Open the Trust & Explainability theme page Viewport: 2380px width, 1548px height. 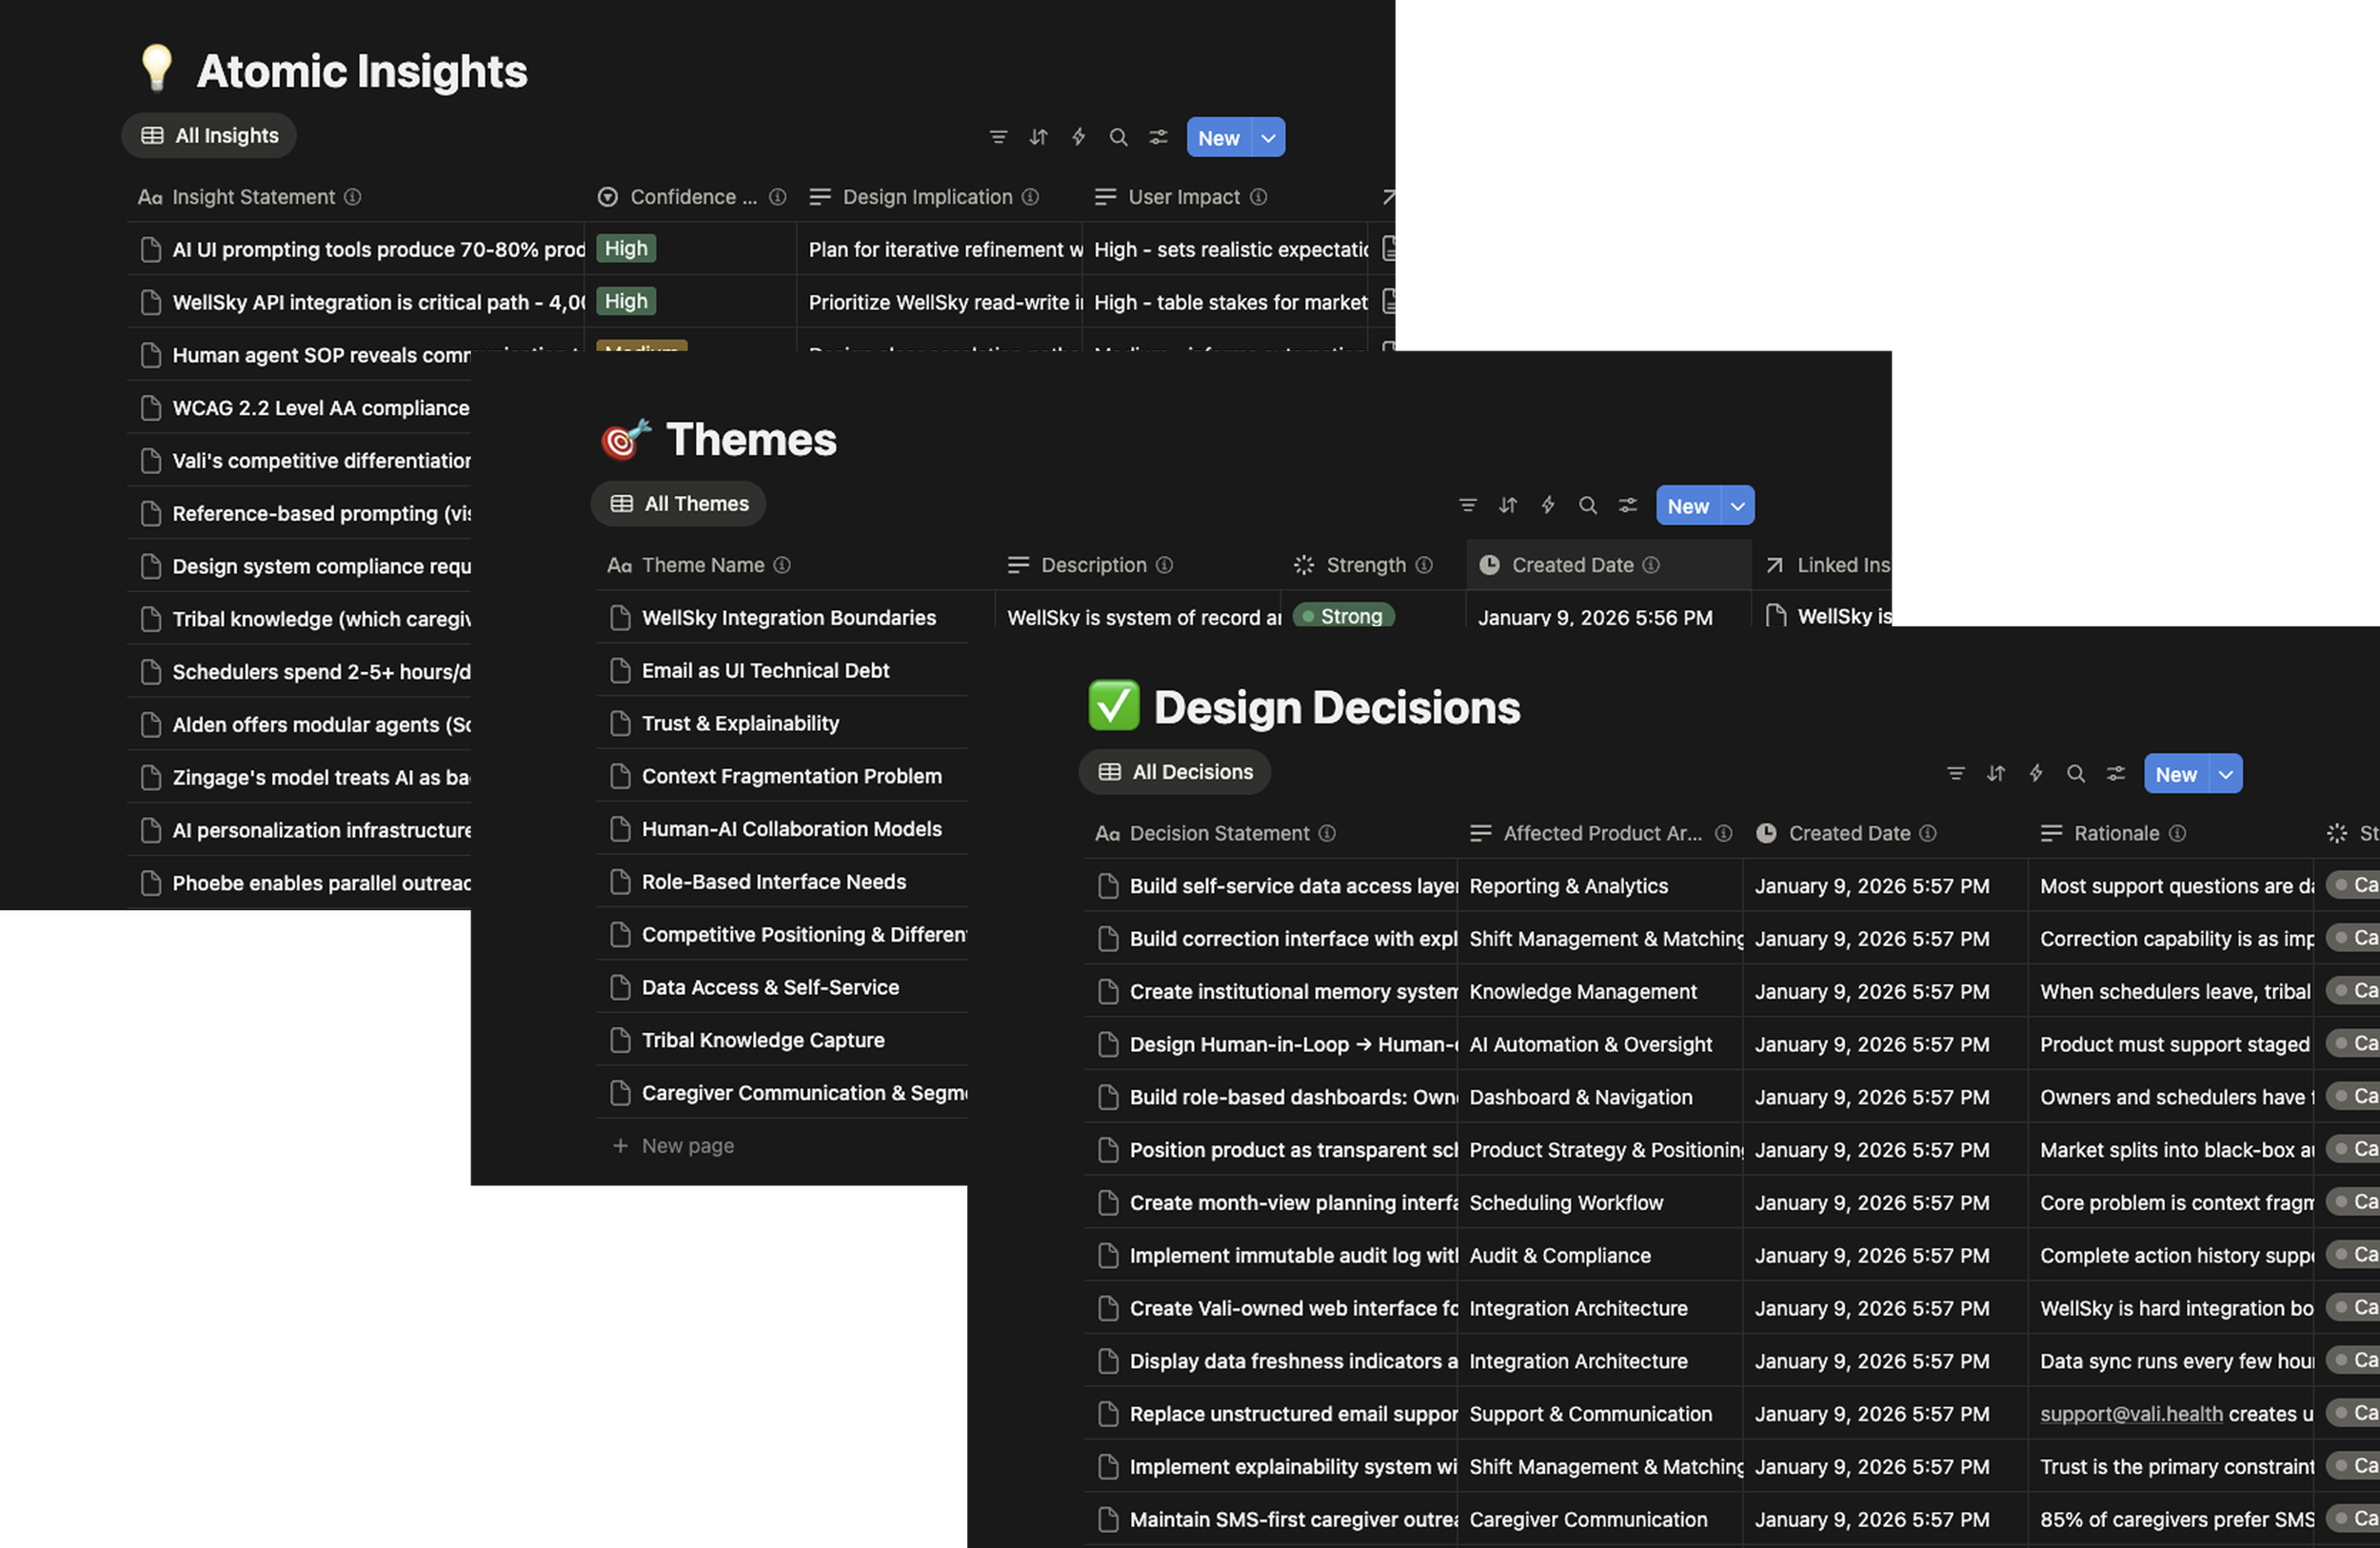tap(740, 723)
